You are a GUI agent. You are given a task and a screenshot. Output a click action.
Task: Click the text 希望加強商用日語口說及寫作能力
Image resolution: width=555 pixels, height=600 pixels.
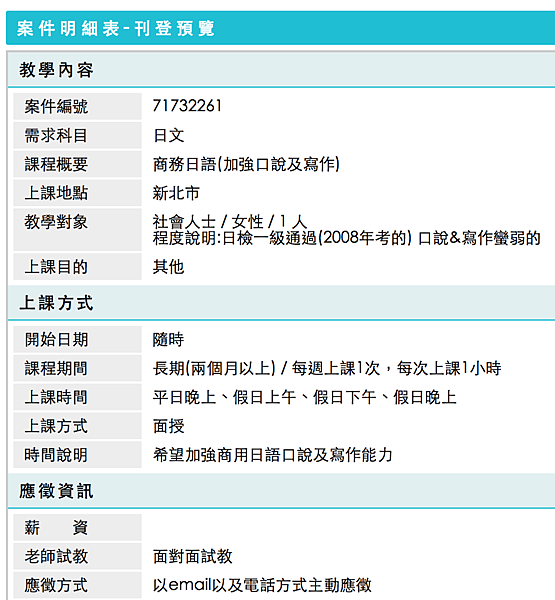(x=273, y=455)
